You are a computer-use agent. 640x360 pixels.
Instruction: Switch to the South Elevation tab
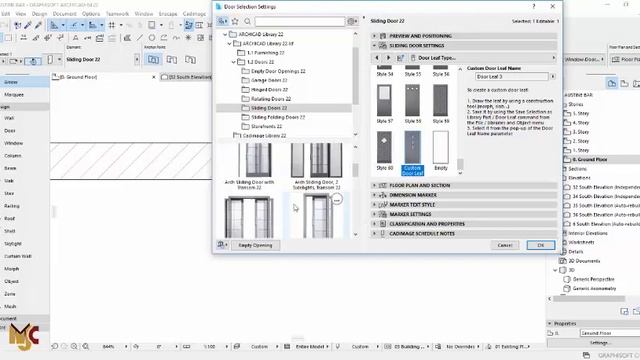tap(186, 77)
